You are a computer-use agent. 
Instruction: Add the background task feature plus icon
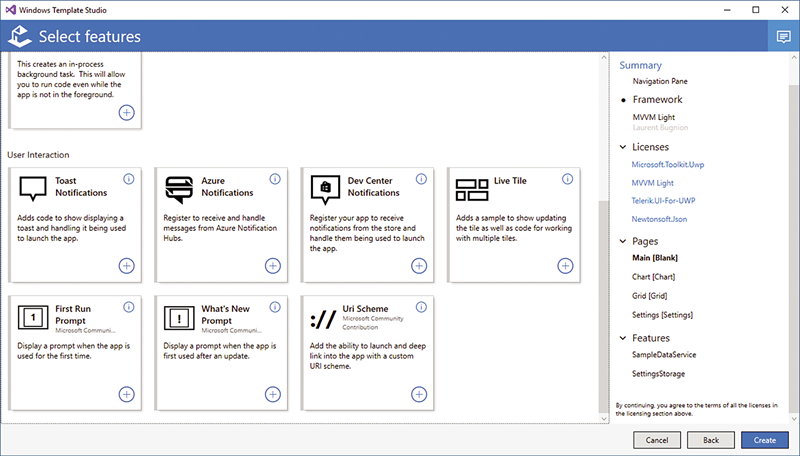click(127, 112)
